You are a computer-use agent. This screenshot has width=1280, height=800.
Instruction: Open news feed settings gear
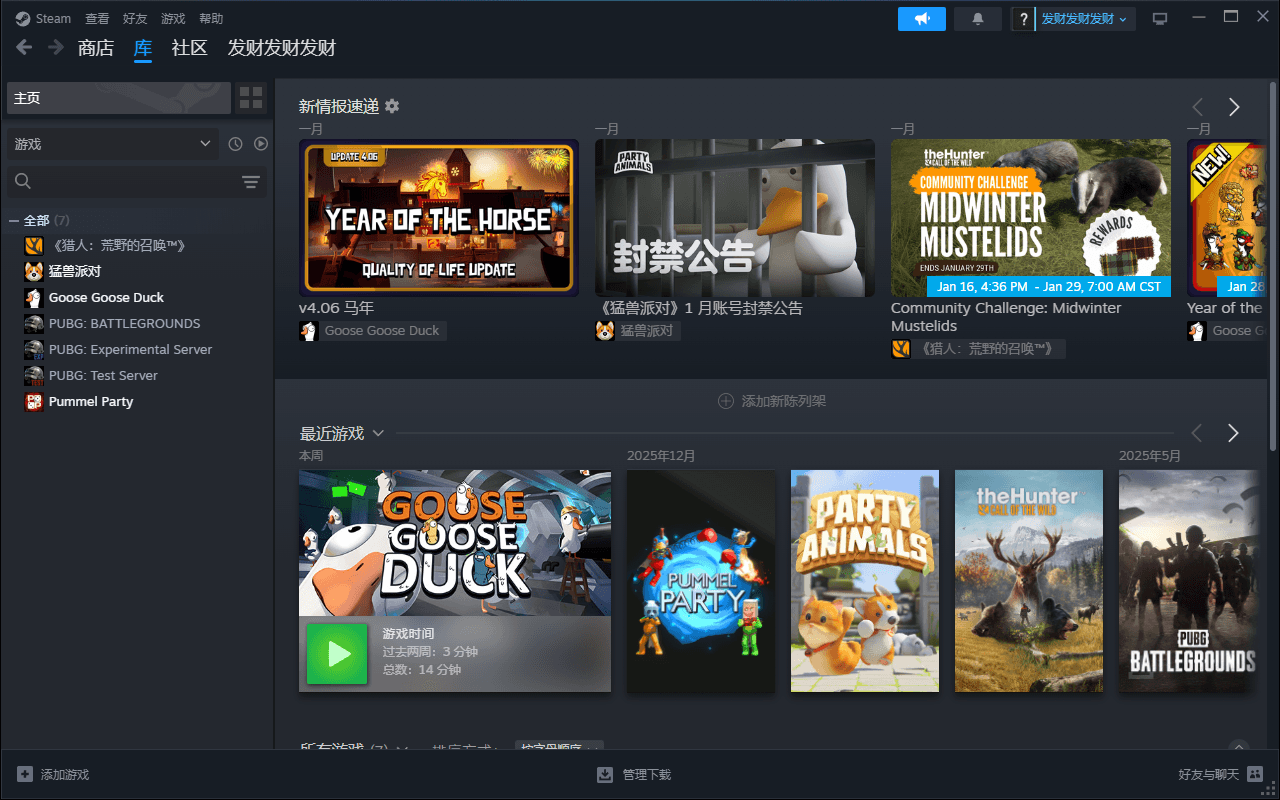[x=392, y=106]
